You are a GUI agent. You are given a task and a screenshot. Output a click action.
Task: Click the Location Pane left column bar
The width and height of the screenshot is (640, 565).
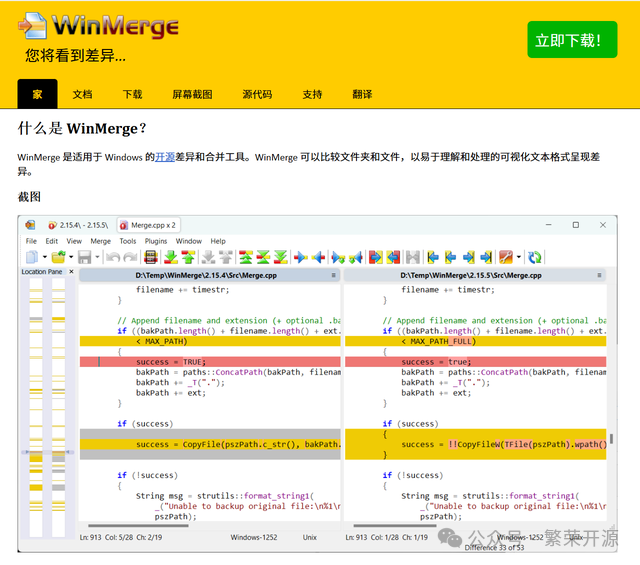[36, 407]
